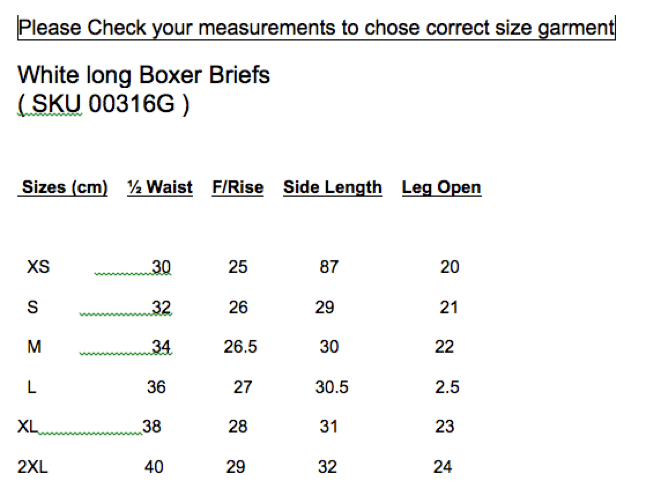
Task: Click the measurement instruction sentence at top
Action: [316, 28]
